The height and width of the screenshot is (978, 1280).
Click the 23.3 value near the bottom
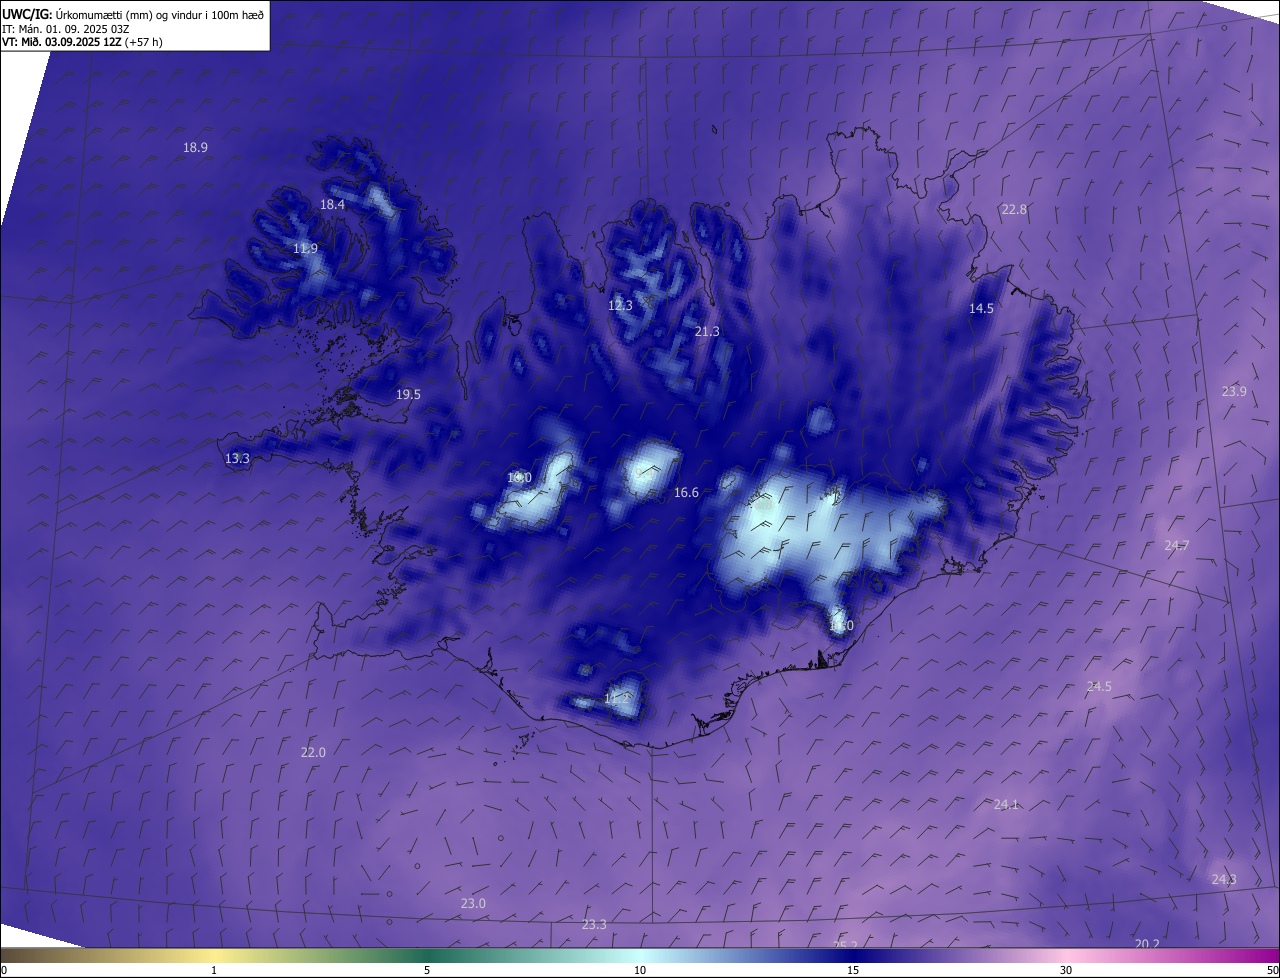click(x=594, y=924)
